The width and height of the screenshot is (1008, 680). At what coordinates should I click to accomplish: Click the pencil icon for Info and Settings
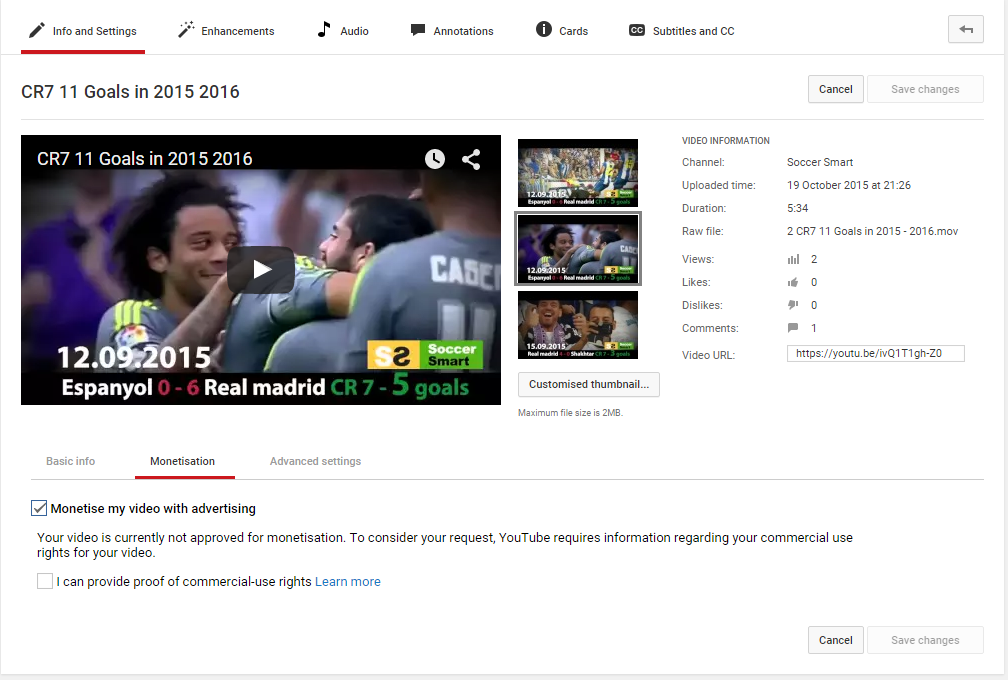click(37, 30)
